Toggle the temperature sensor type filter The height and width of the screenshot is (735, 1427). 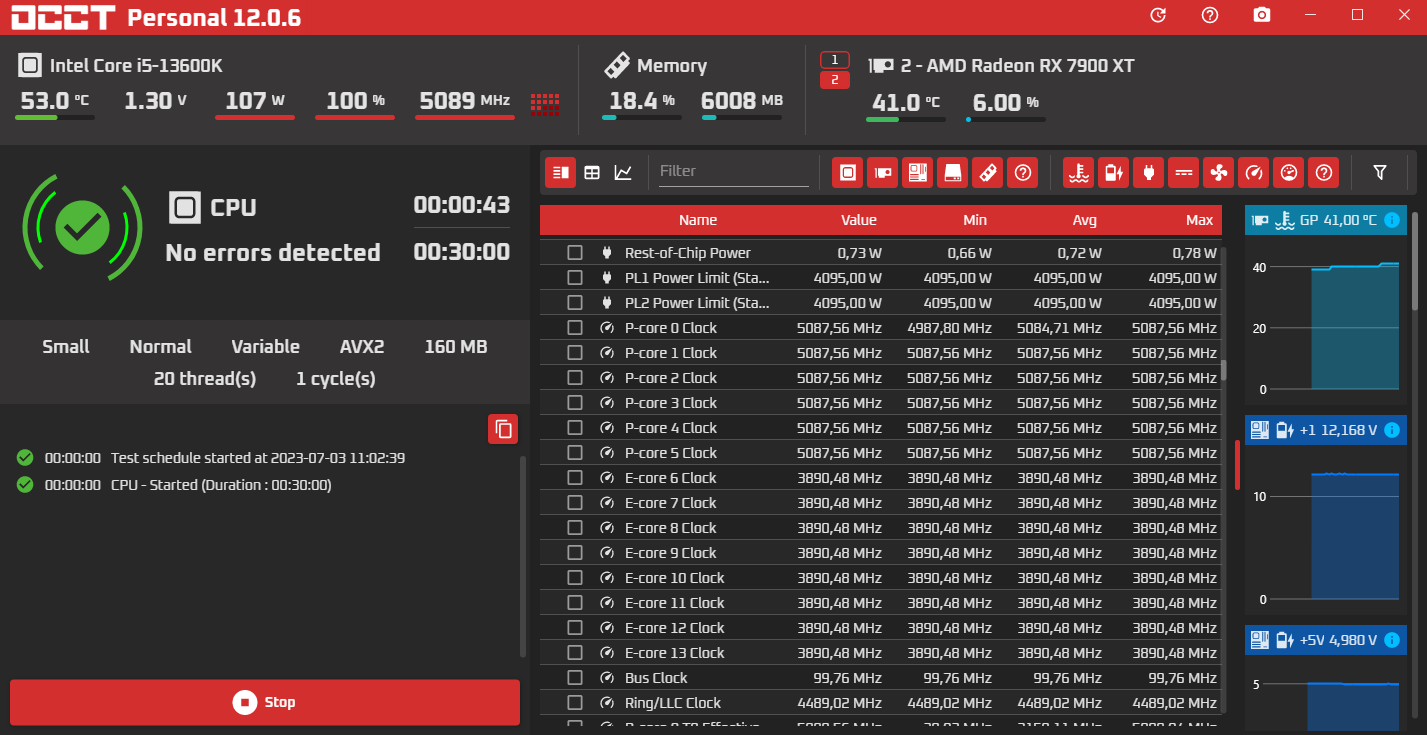[x=1078, y=172]
